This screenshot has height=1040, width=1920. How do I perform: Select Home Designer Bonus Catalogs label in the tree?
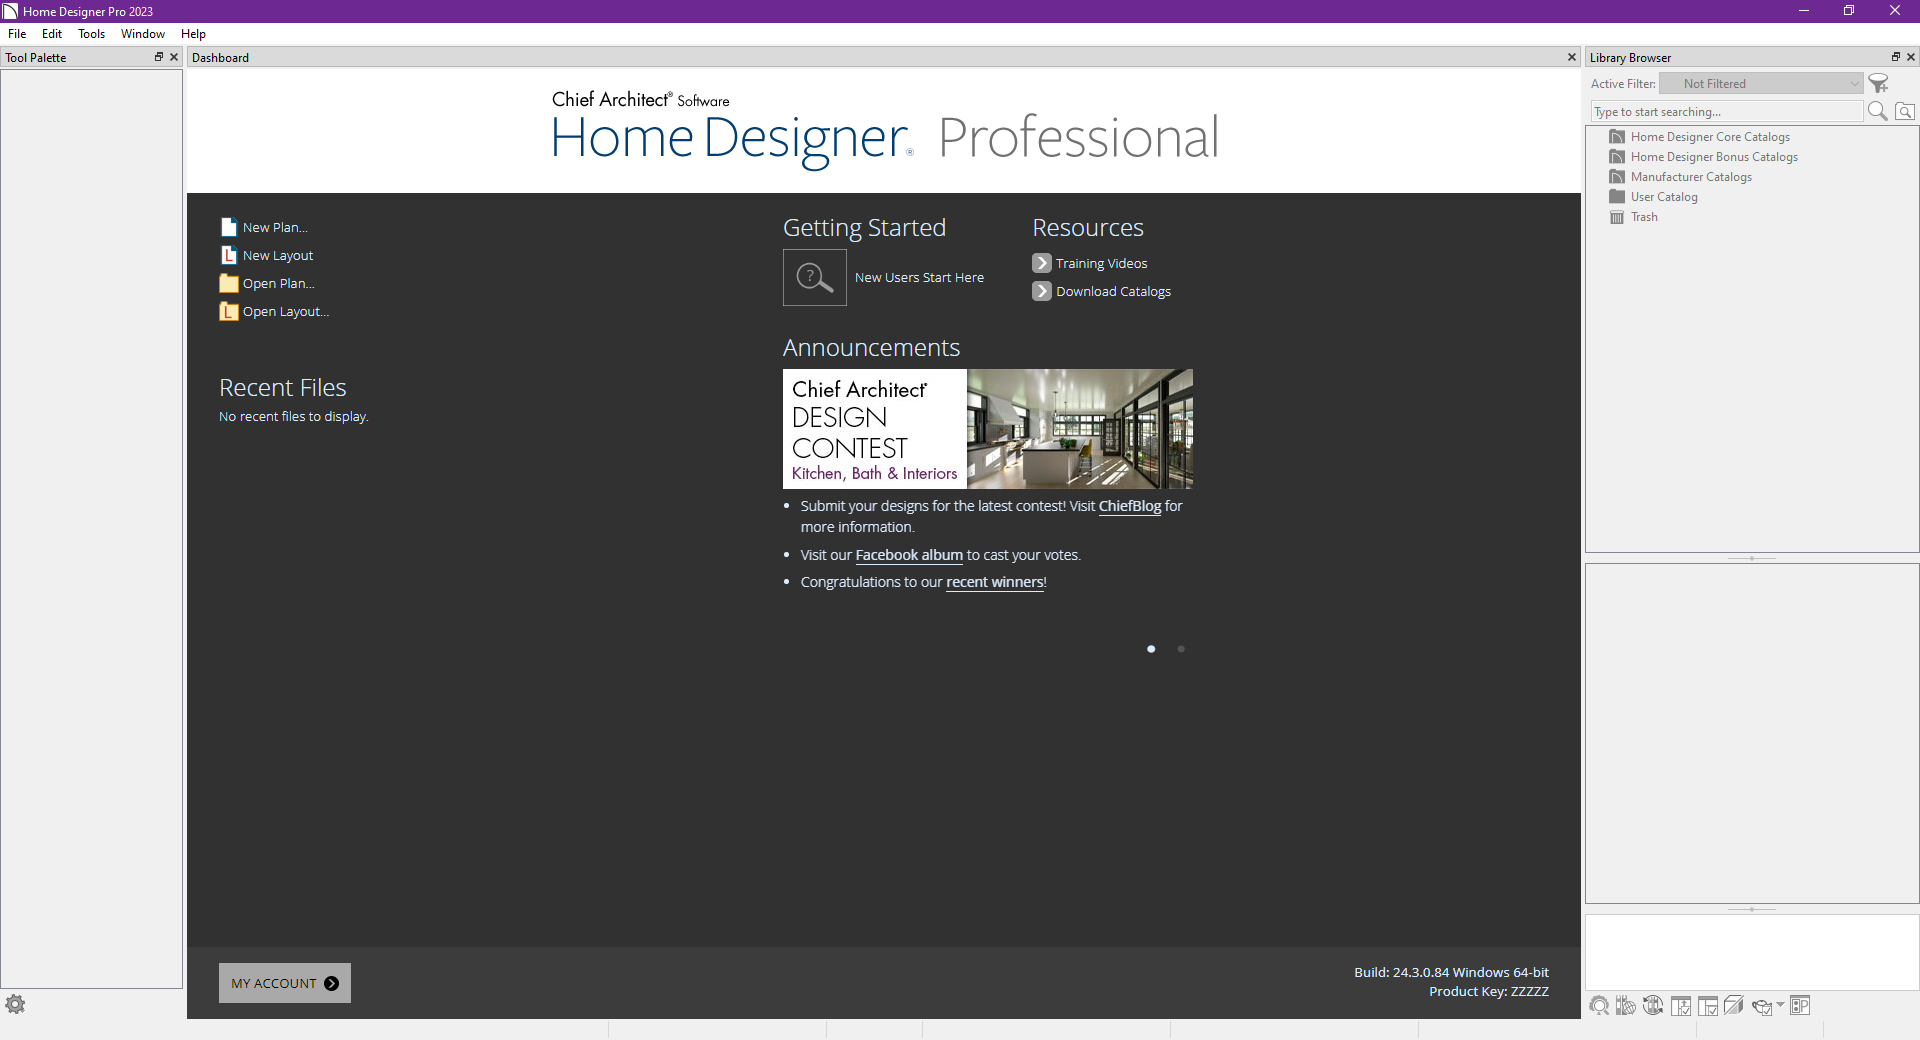point(1714,157)
